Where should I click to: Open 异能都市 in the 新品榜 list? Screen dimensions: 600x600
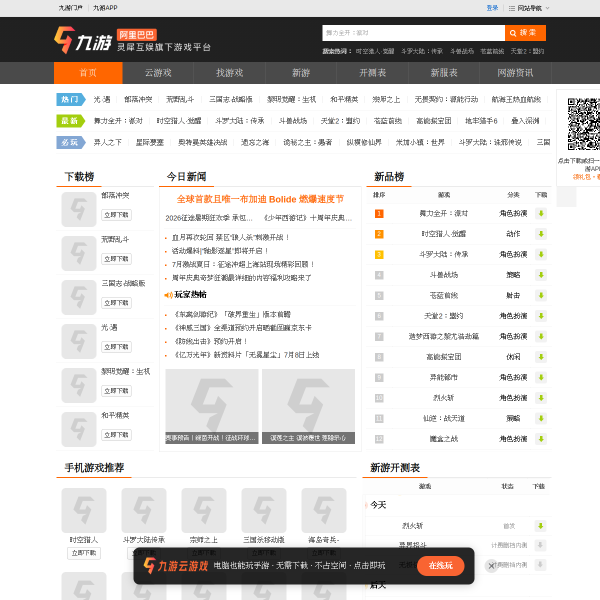[444, 378]
